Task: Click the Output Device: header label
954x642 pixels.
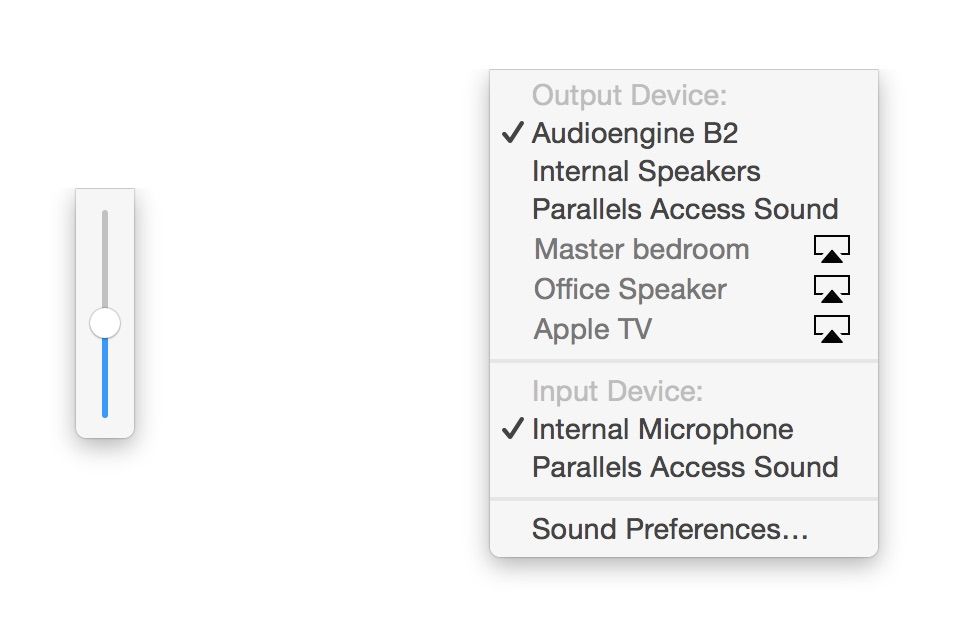Action: click(x=629, y=95)
